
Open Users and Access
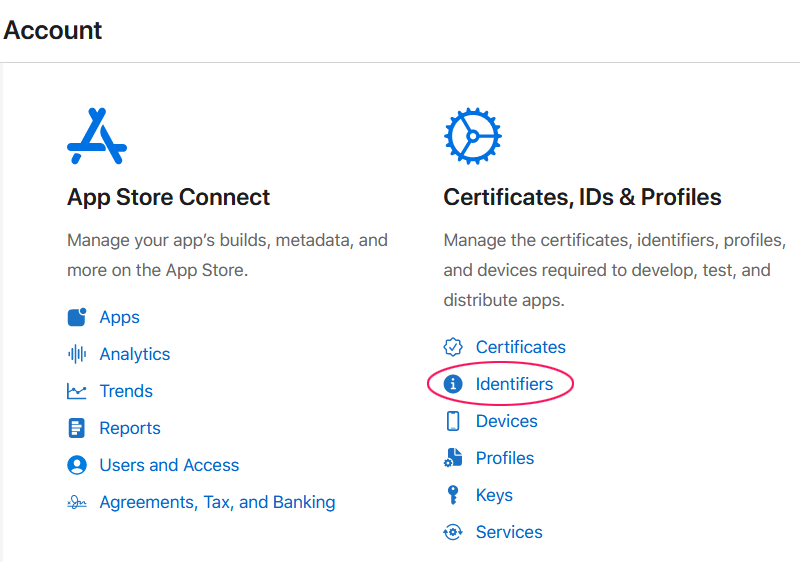coord(169,465)
